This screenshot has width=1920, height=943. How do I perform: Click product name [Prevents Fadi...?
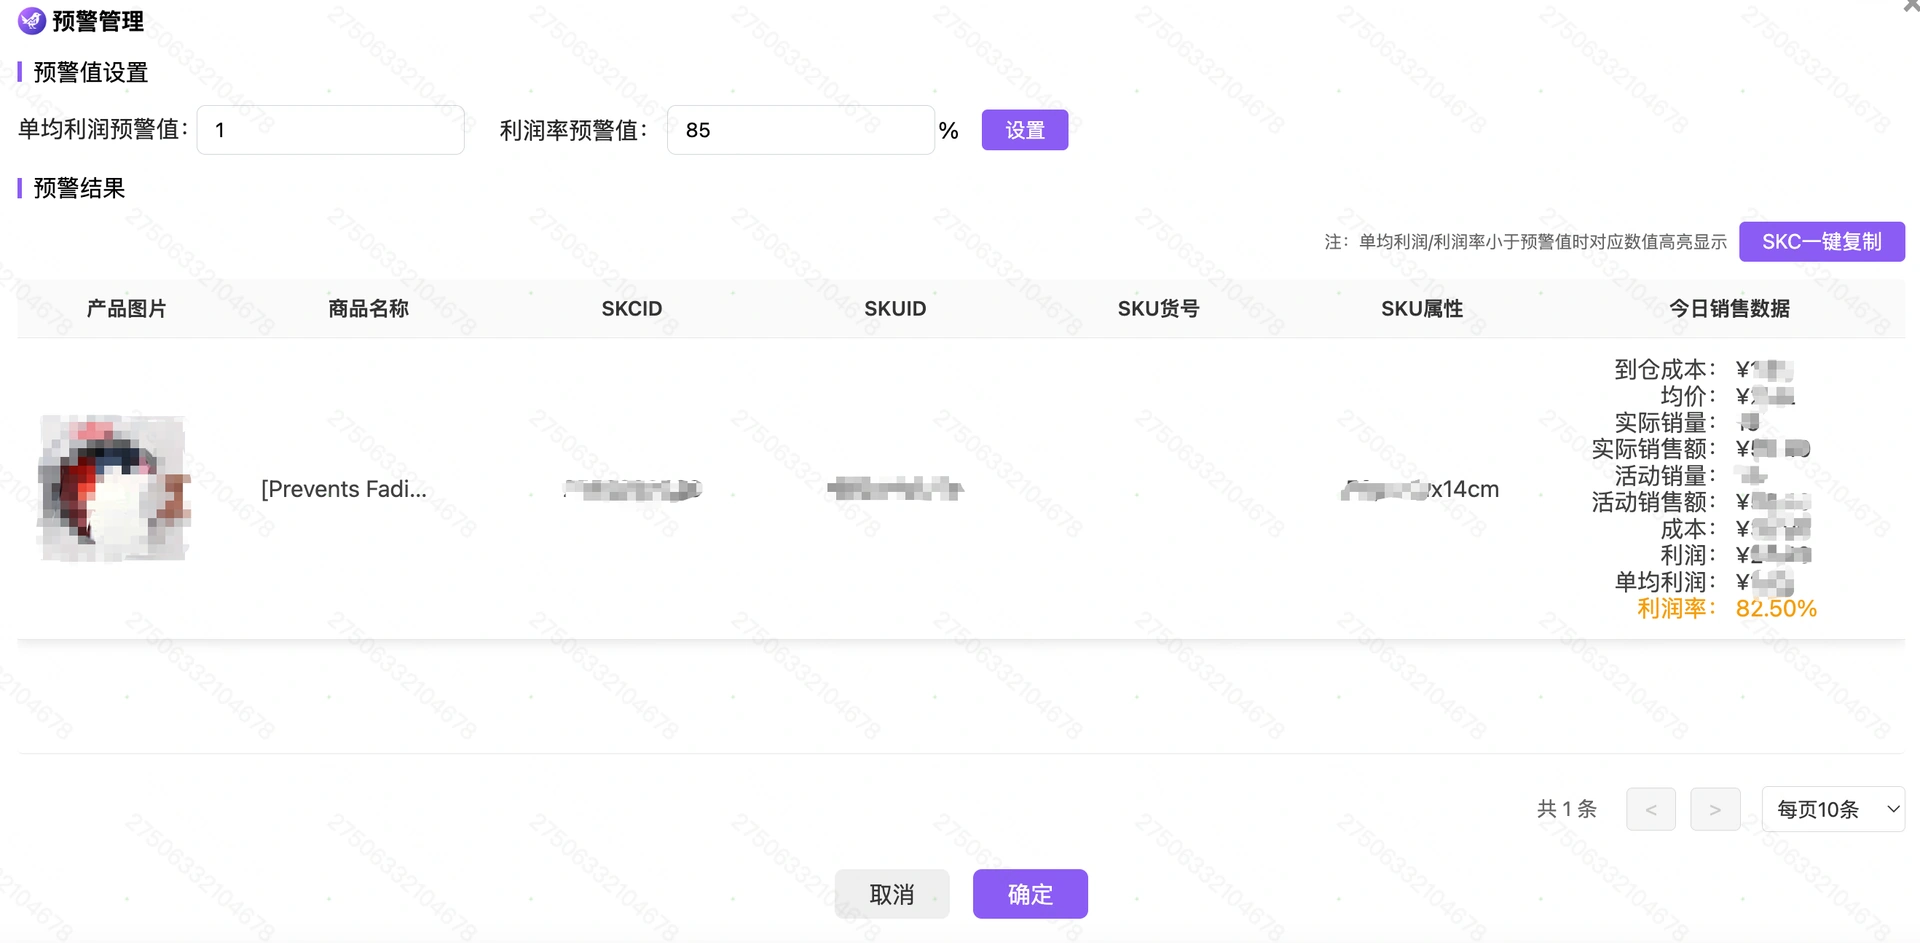click(x=344, y=489)
